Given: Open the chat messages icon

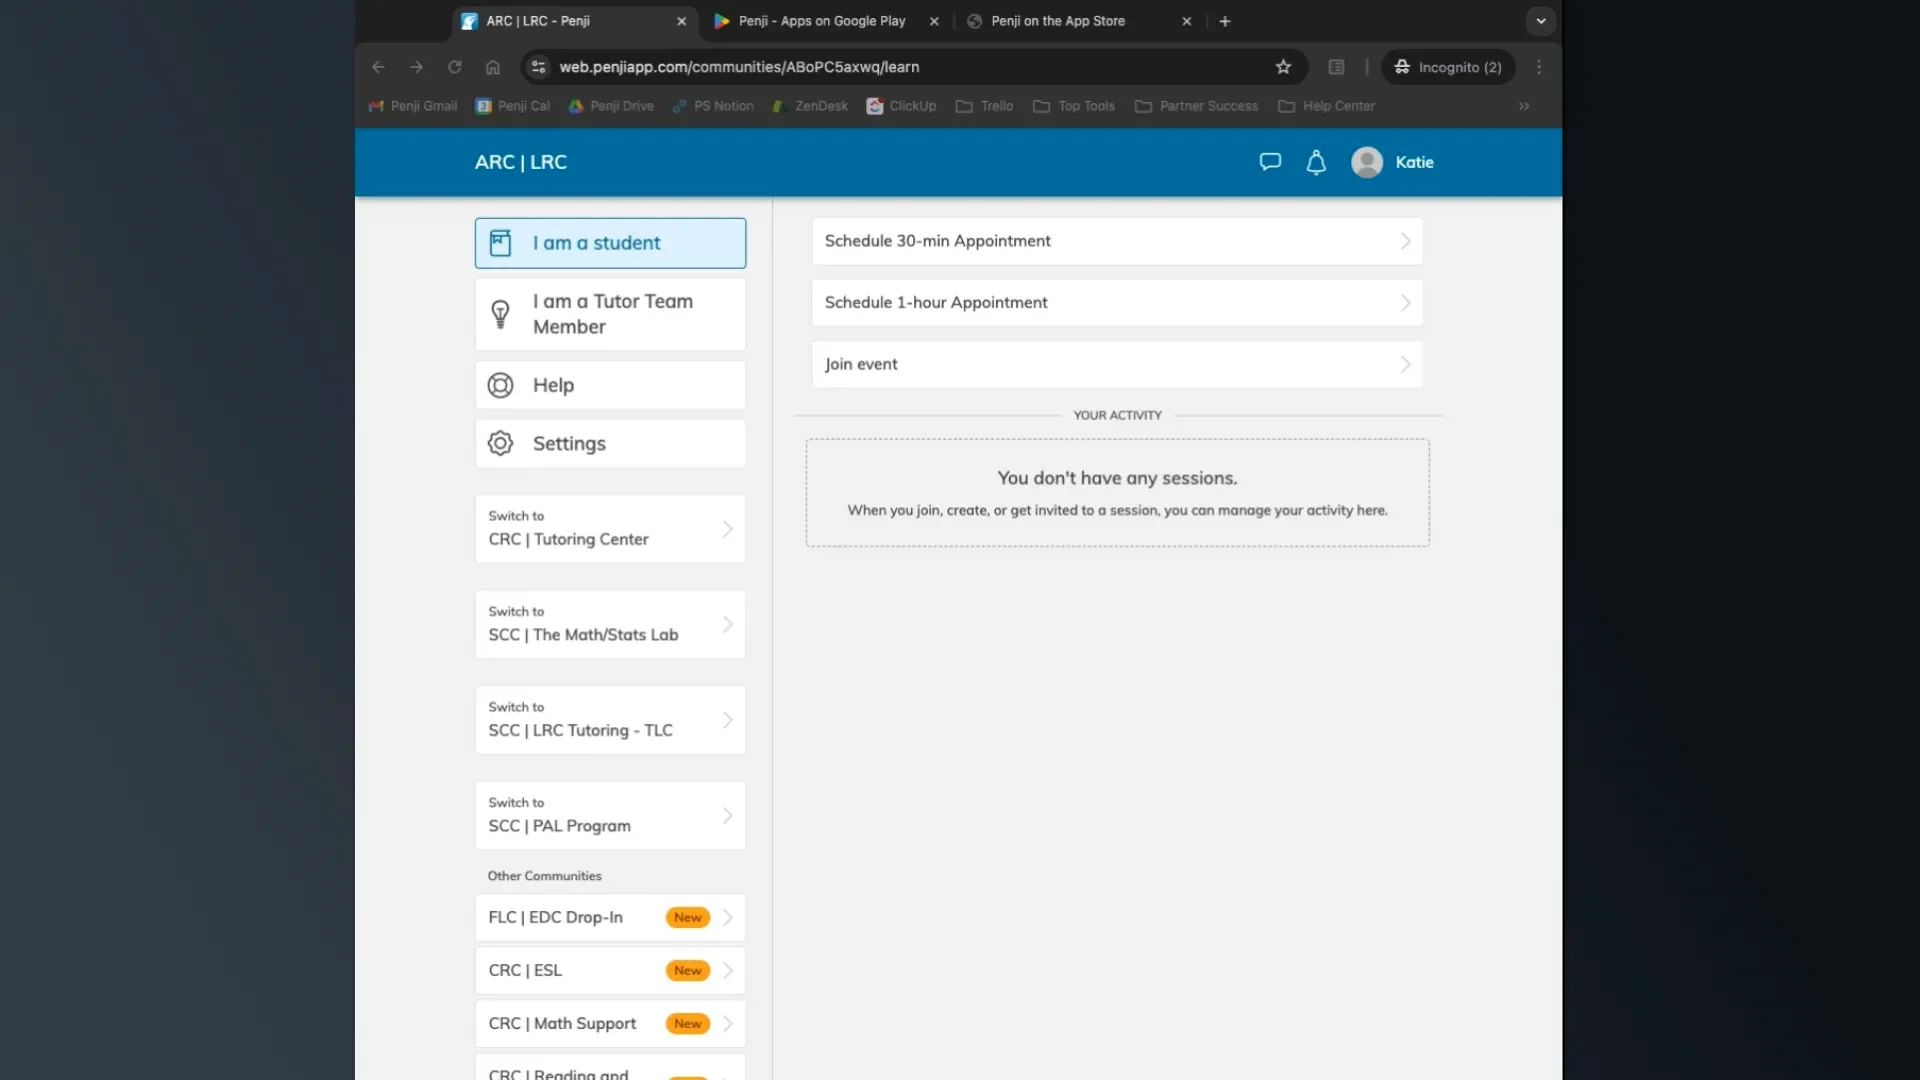Looking at the screenshot, I should (x=1270, y=162).
